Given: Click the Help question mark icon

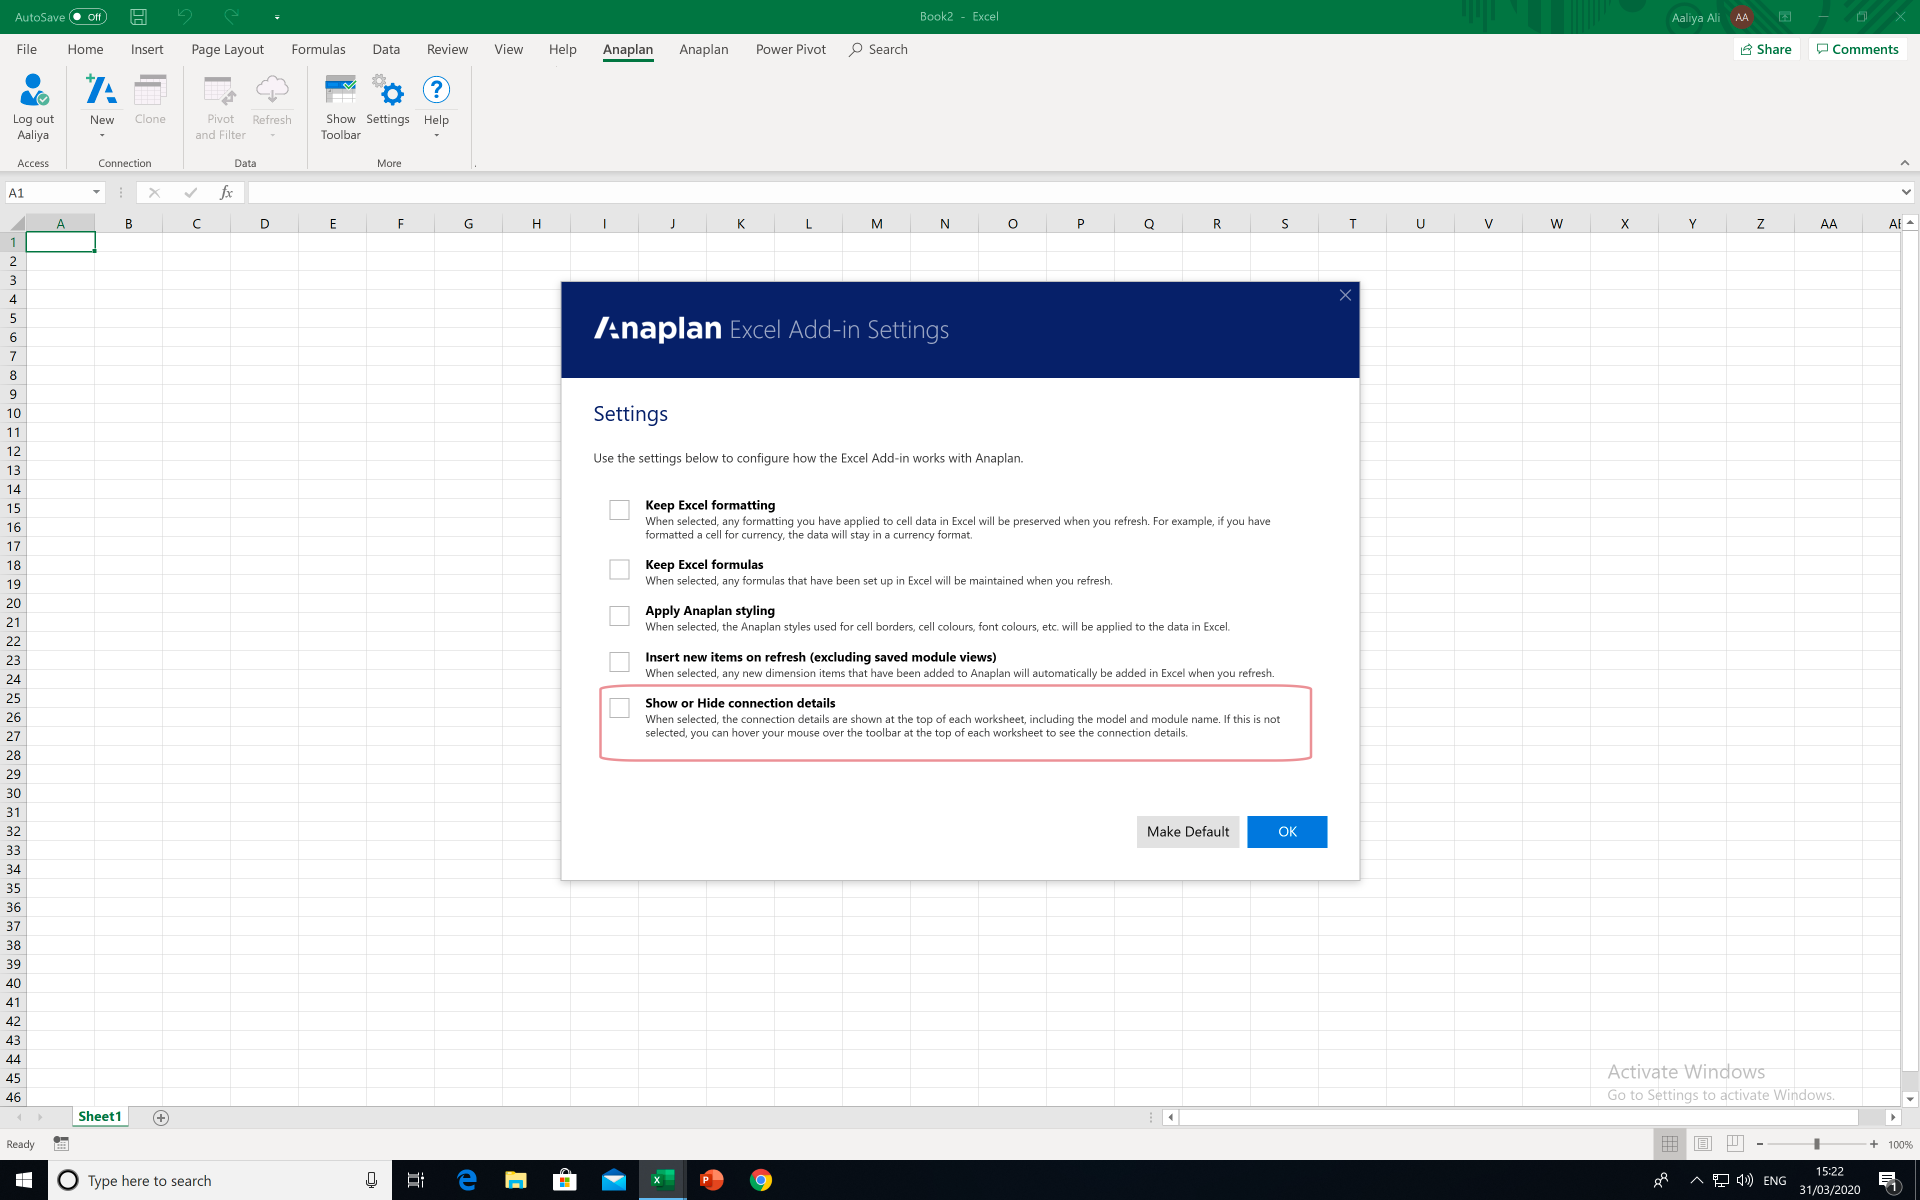Looking at the screenshot, I should pos(436,90).
